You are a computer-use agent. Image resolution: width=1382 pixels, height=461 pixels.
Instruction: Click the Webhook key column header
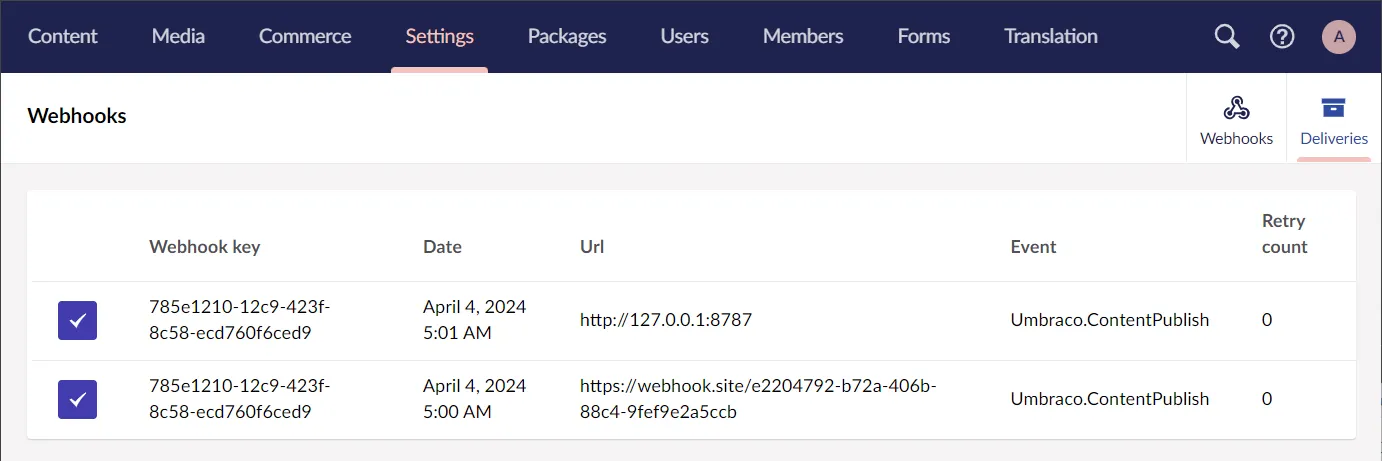pyautogui.click(x=205, y=247)
